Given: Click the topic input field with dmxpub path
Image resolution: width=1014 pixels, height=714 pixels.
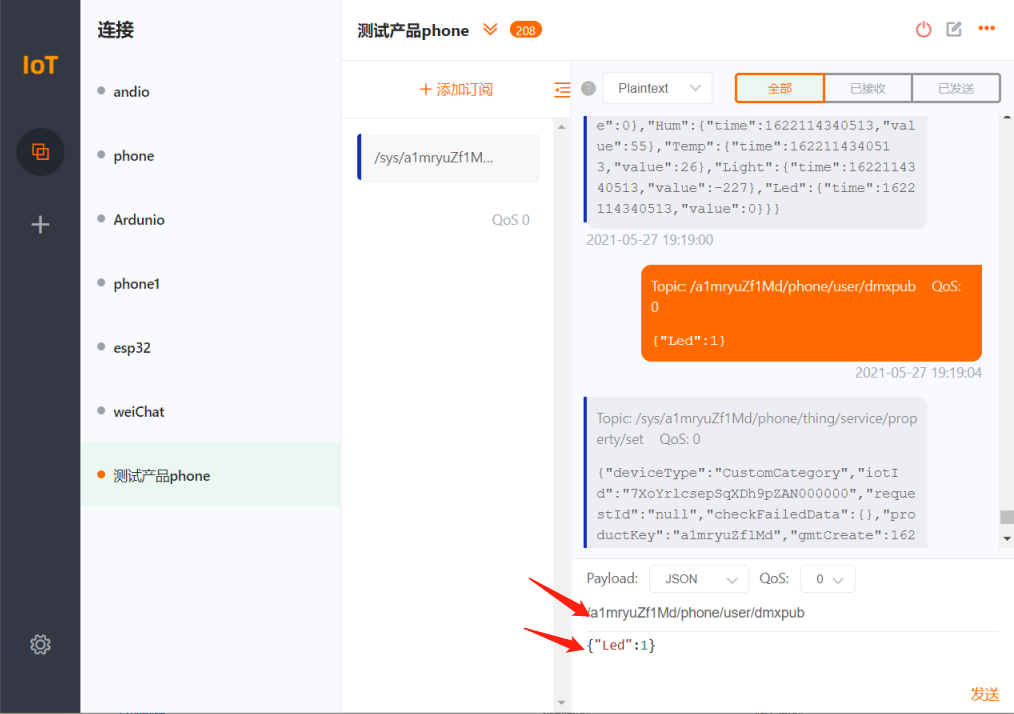Looking at the screenshot, I should [792, 612].
